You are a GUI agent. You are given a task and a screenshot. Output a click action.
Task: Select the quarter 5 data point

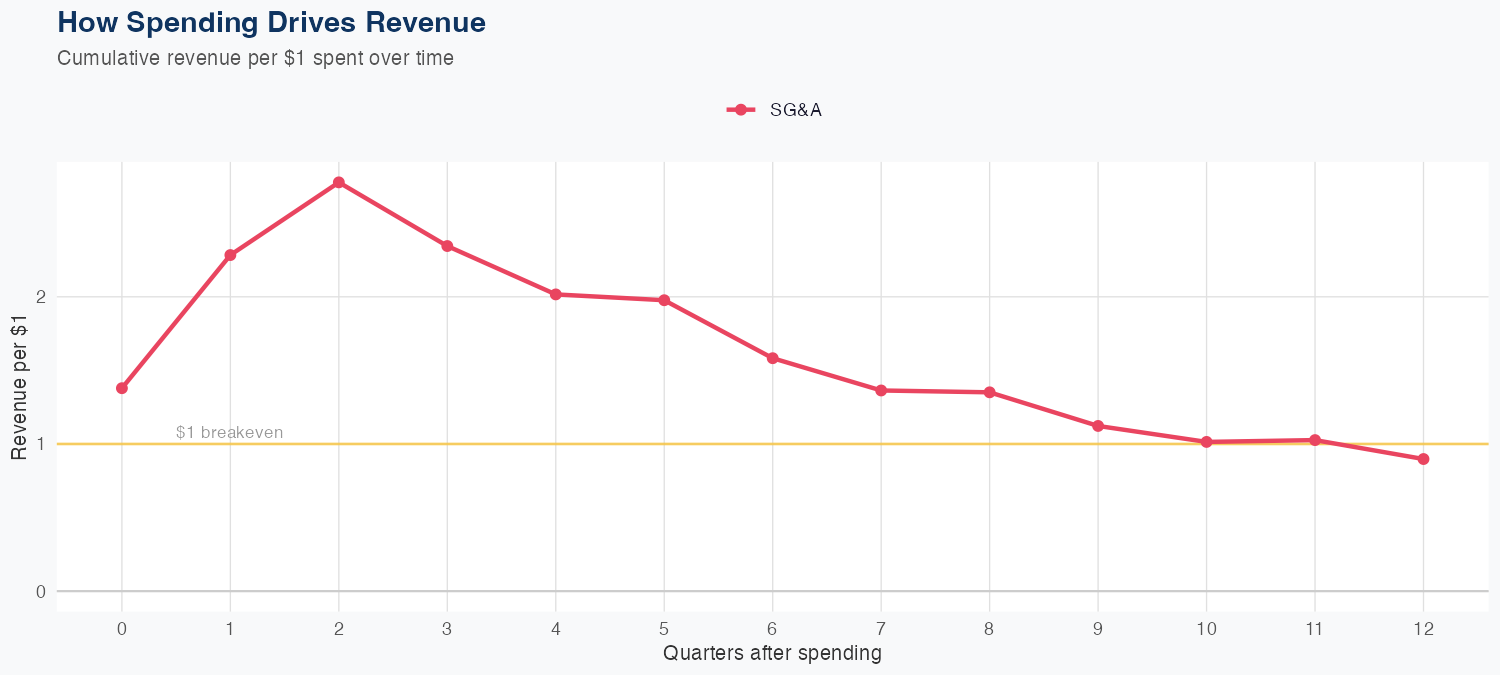coord(664,300)
